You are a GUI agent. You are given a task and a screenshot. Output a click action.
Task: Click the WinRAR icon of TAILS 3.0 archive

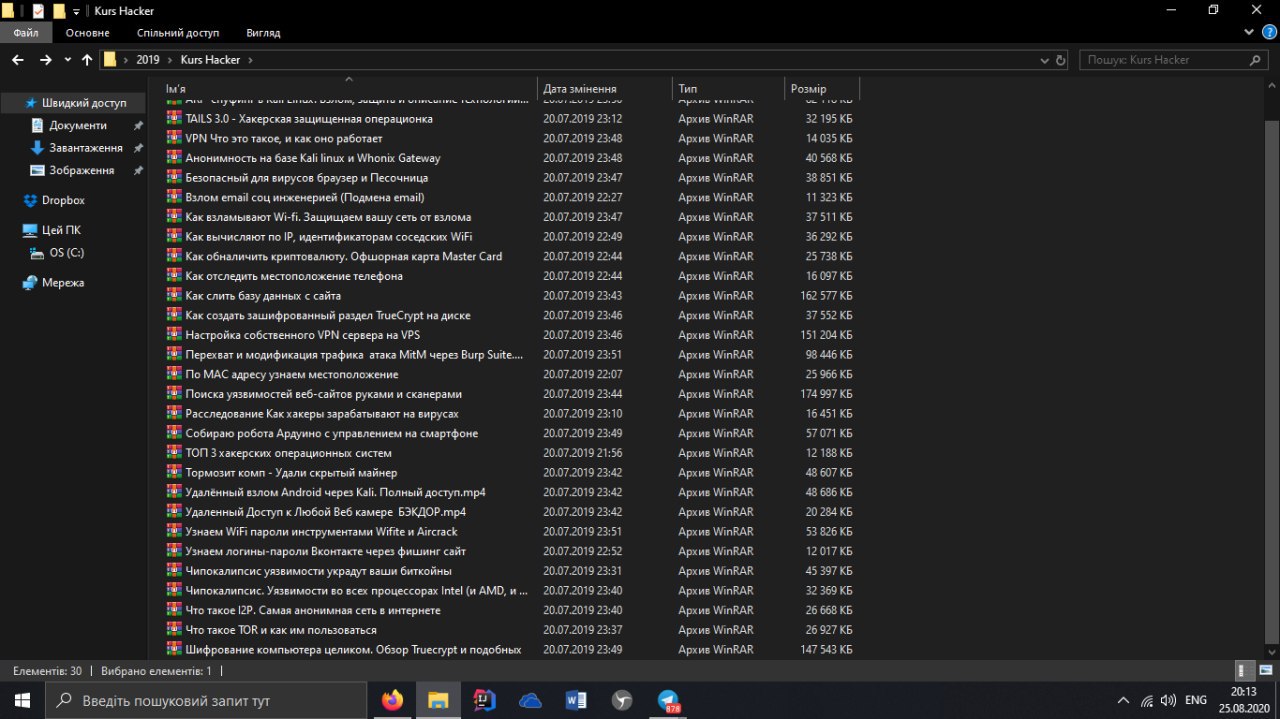(173, 118)
